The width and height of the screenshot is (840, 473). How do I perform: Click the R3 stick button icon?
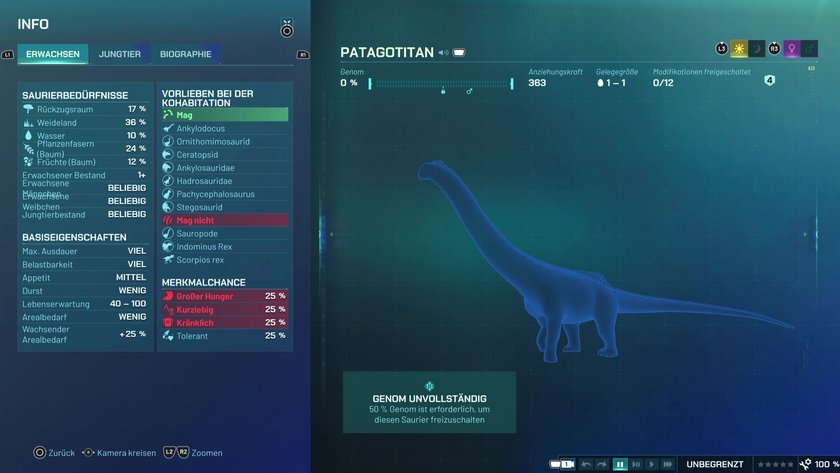point(774,49)
